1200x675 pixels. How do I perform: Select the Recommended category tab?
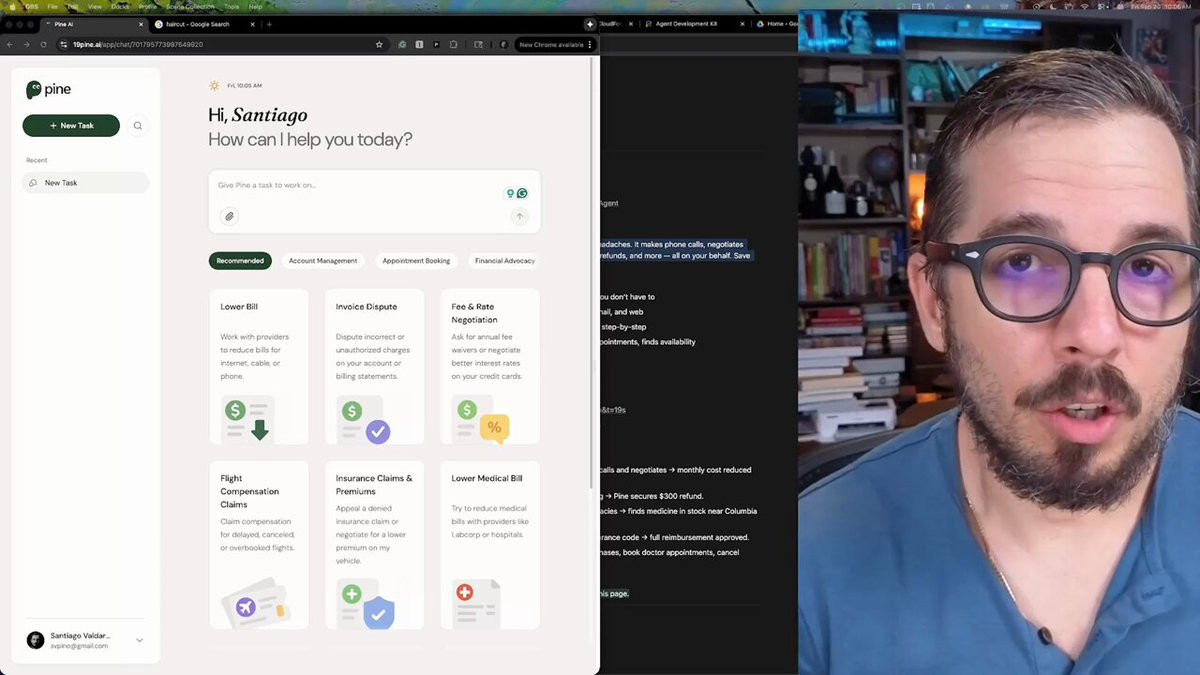pyautogui.click(x=240, y=261)
